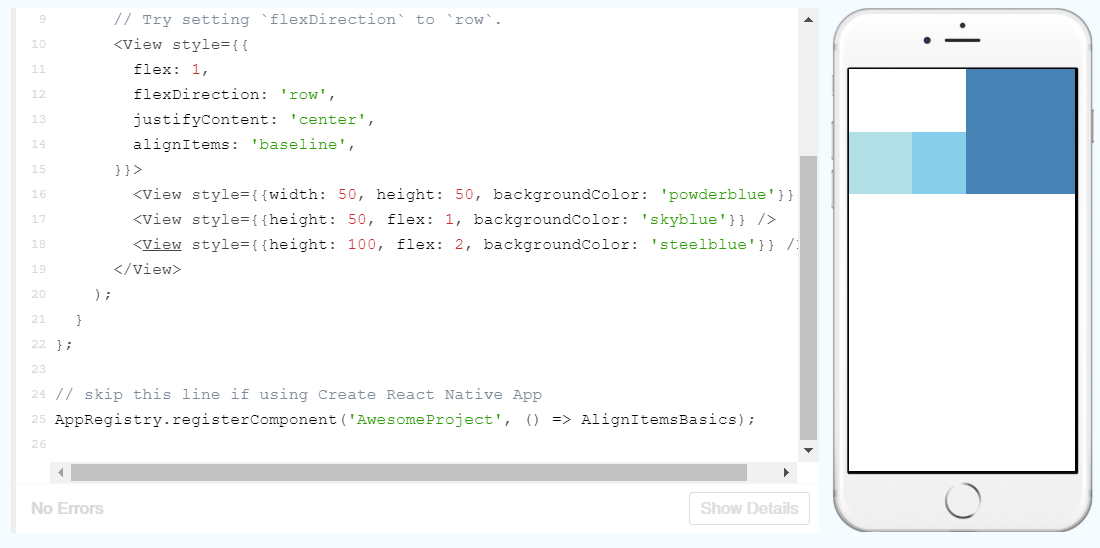Viewport: 1100px width, 548px height.
Task: Click the vertical scrollbar thumb
Action: point(808,296)
